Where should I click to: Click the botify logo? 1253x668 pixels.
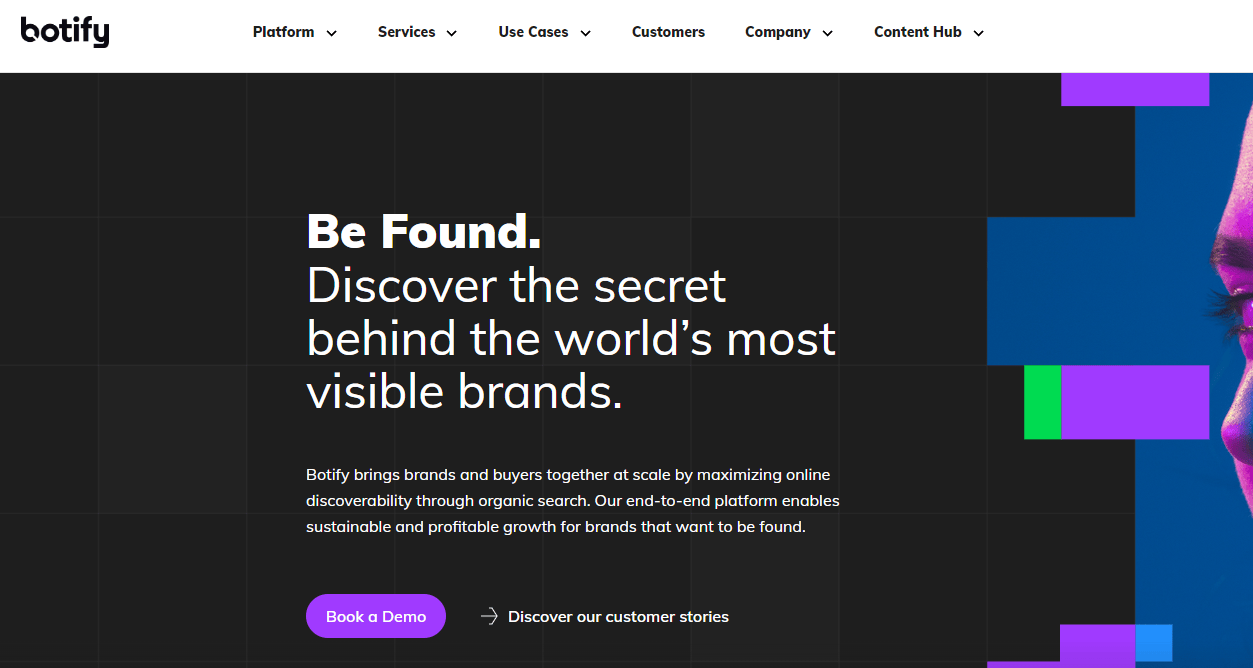pos(64,32)
